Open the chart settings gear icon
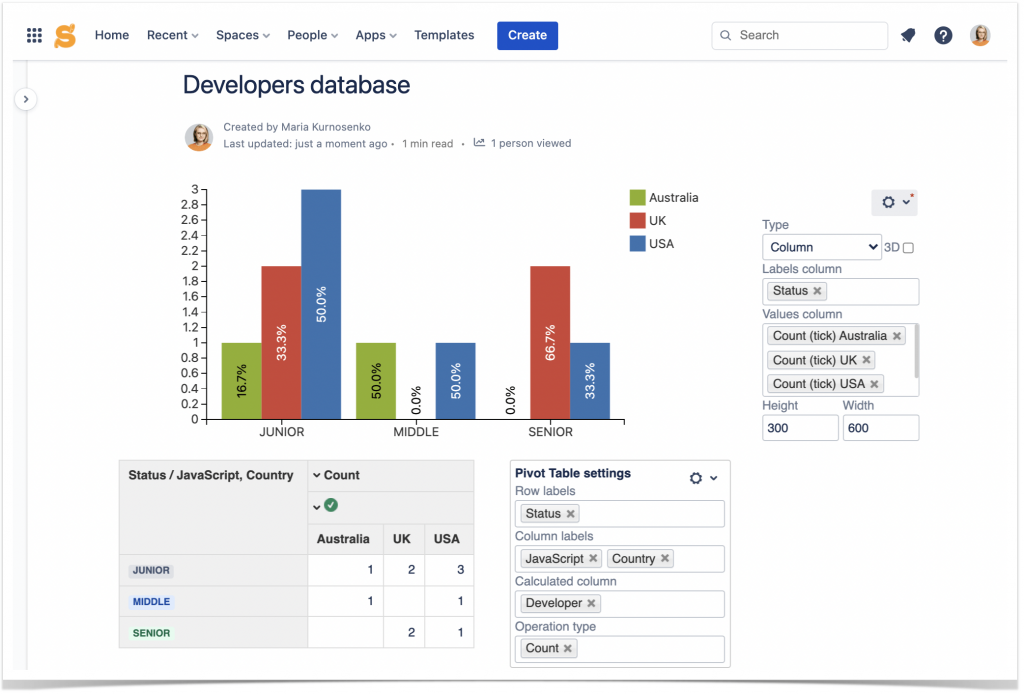Viewport: 1024px width, 694px height. click(x=889, y=202)
